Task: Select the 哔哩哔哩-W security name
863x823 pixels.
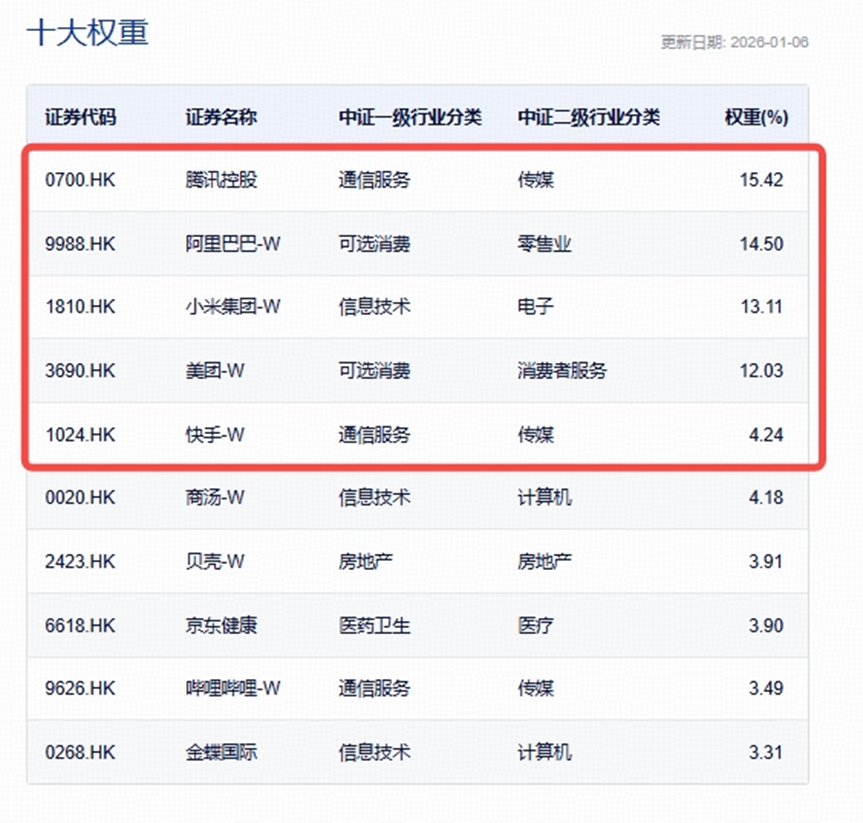Action: pos(234,689)
